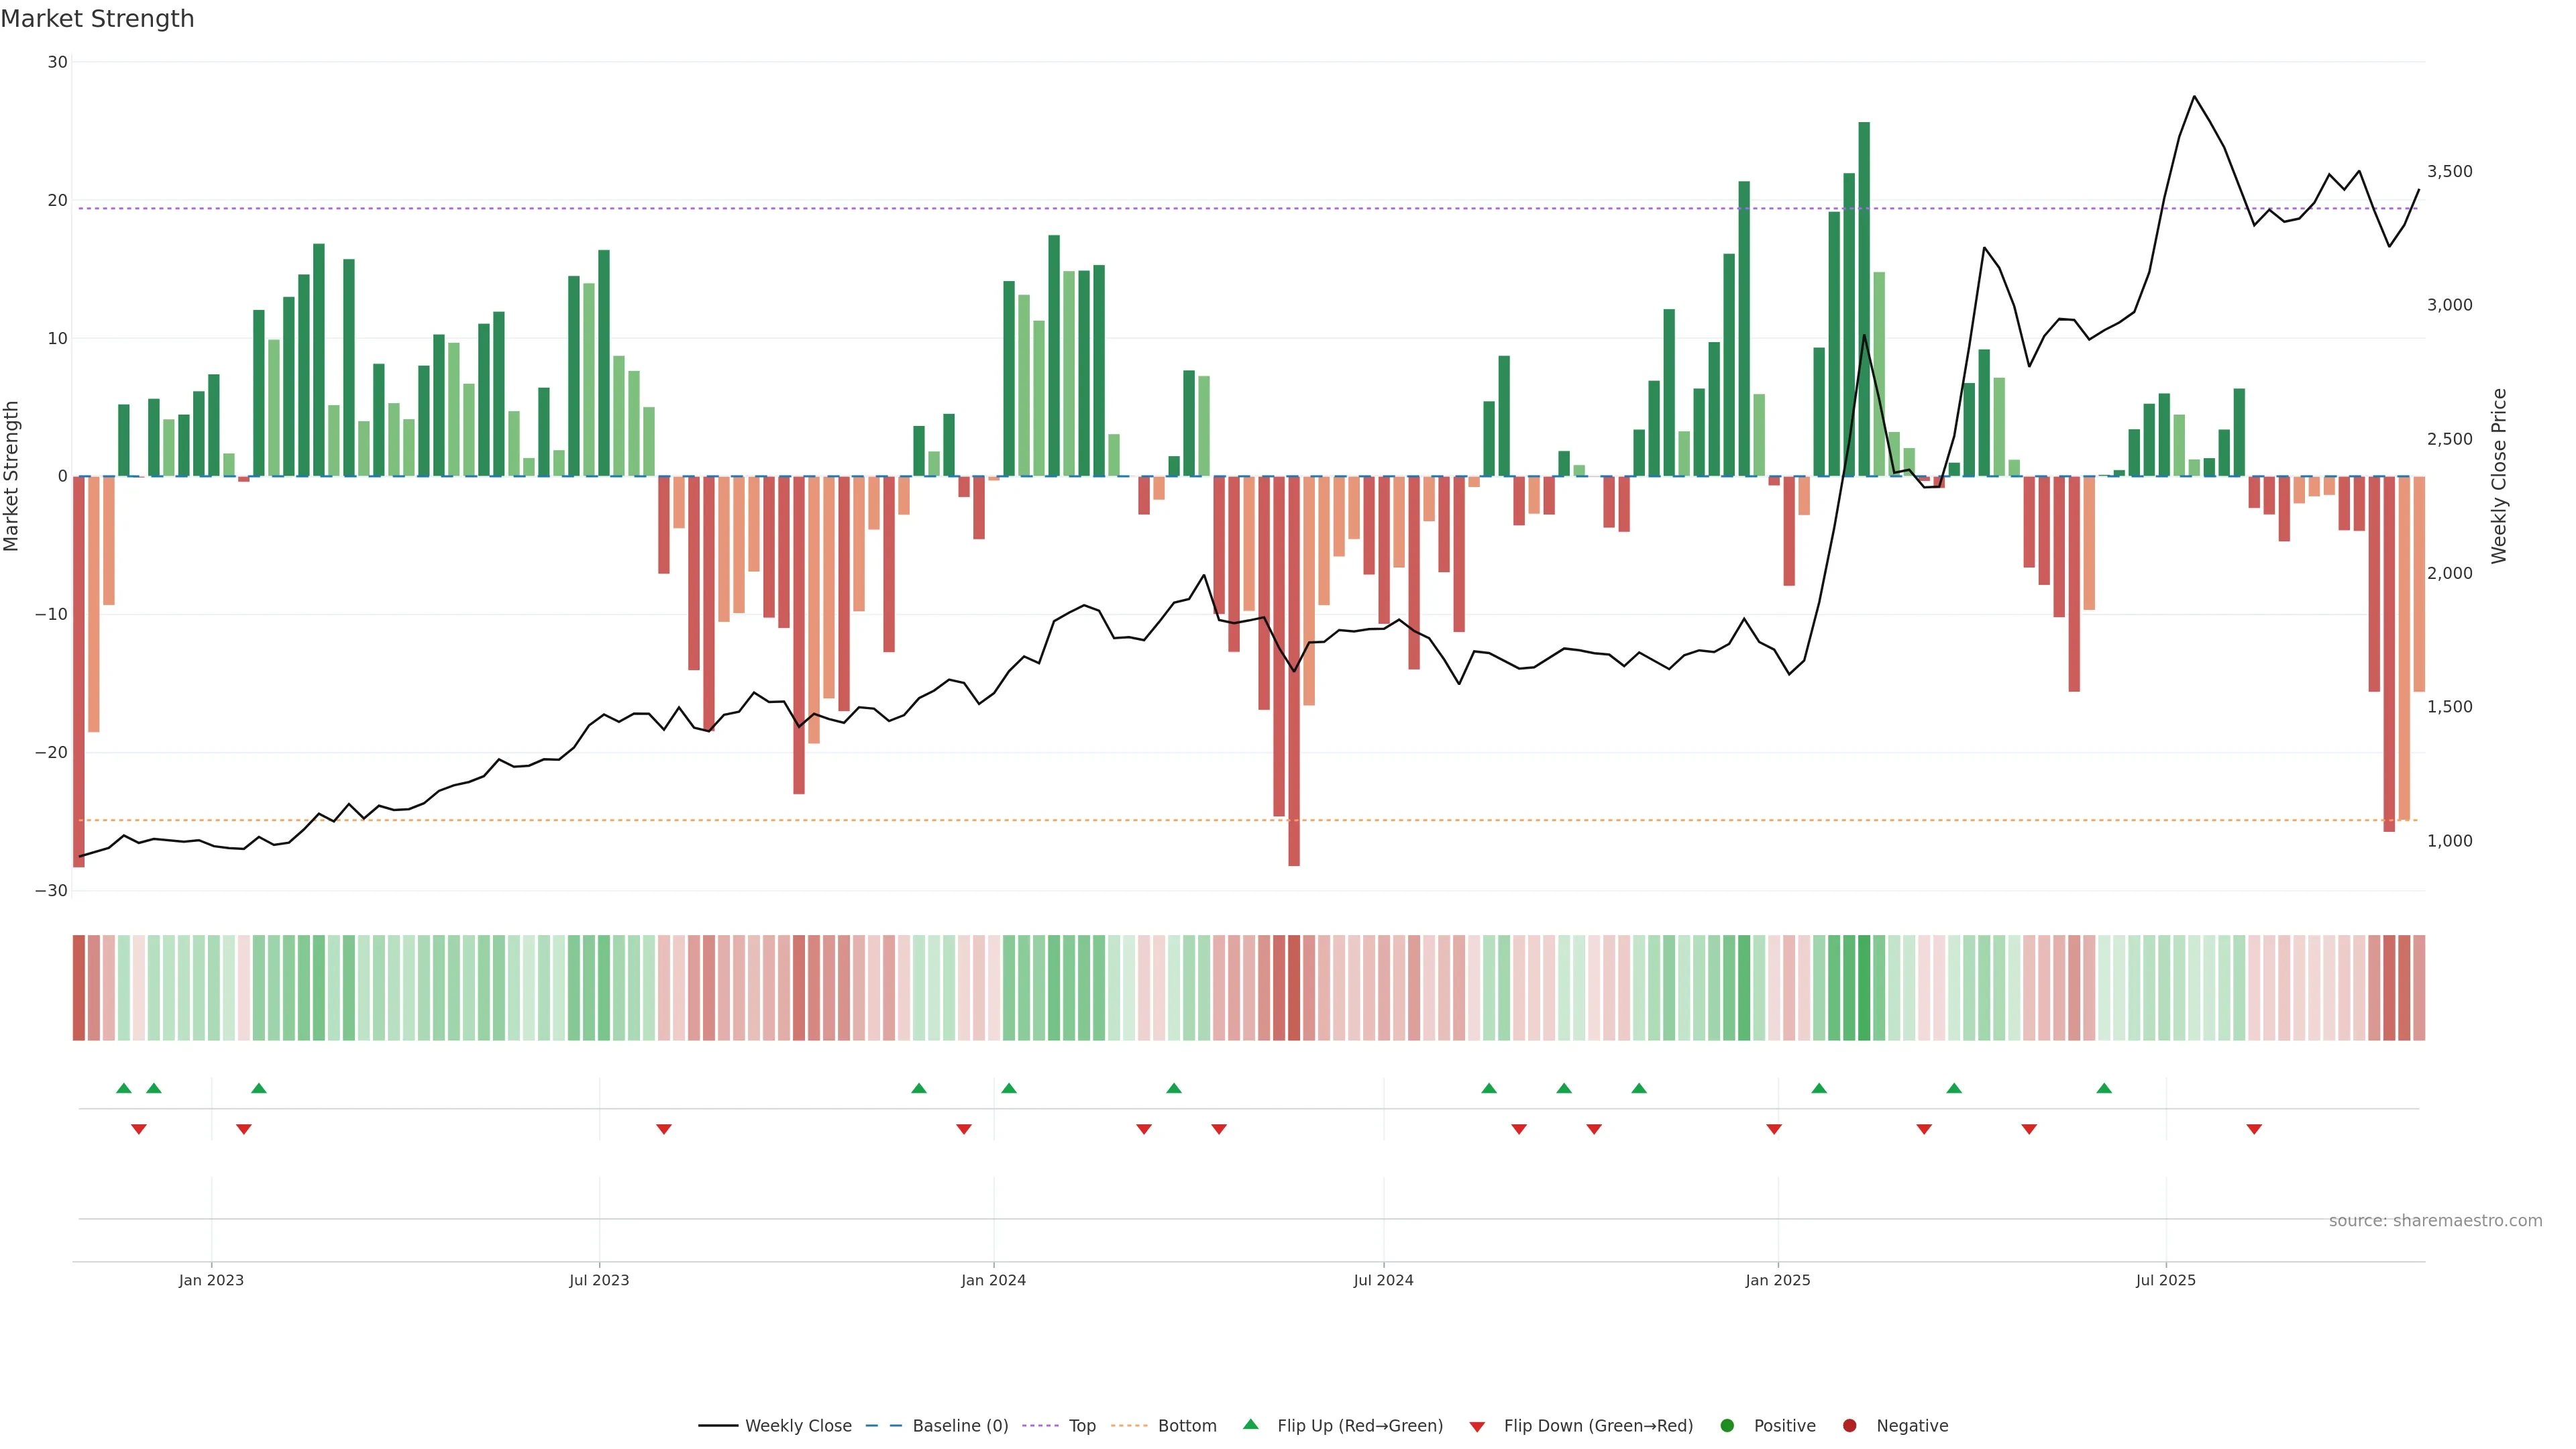Click flip-down marker just before Jan 2025
This screenshot has height=1449, width=2576.
click(1774, 1129)
